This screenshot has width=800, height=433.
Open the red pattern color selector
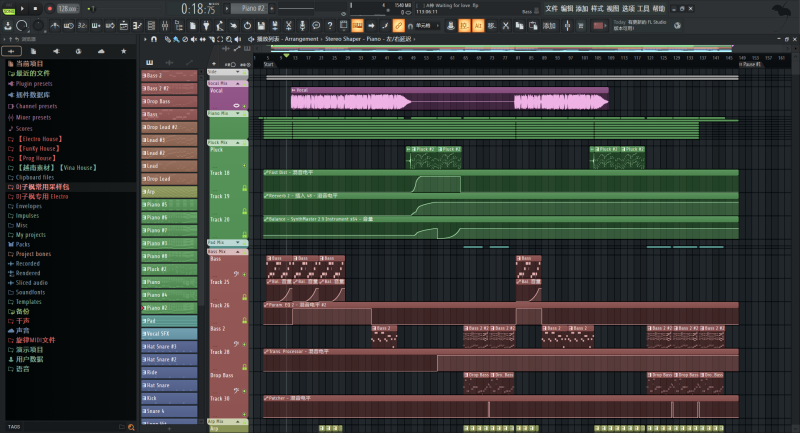(x=598, y=26)
